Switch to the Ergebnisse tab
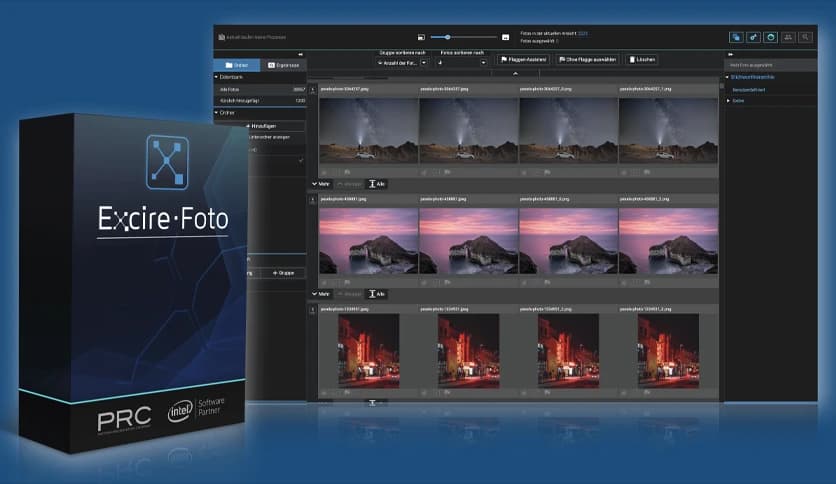Image resolution: width=836 pixels, height=484 pixels. click(282, 64)
